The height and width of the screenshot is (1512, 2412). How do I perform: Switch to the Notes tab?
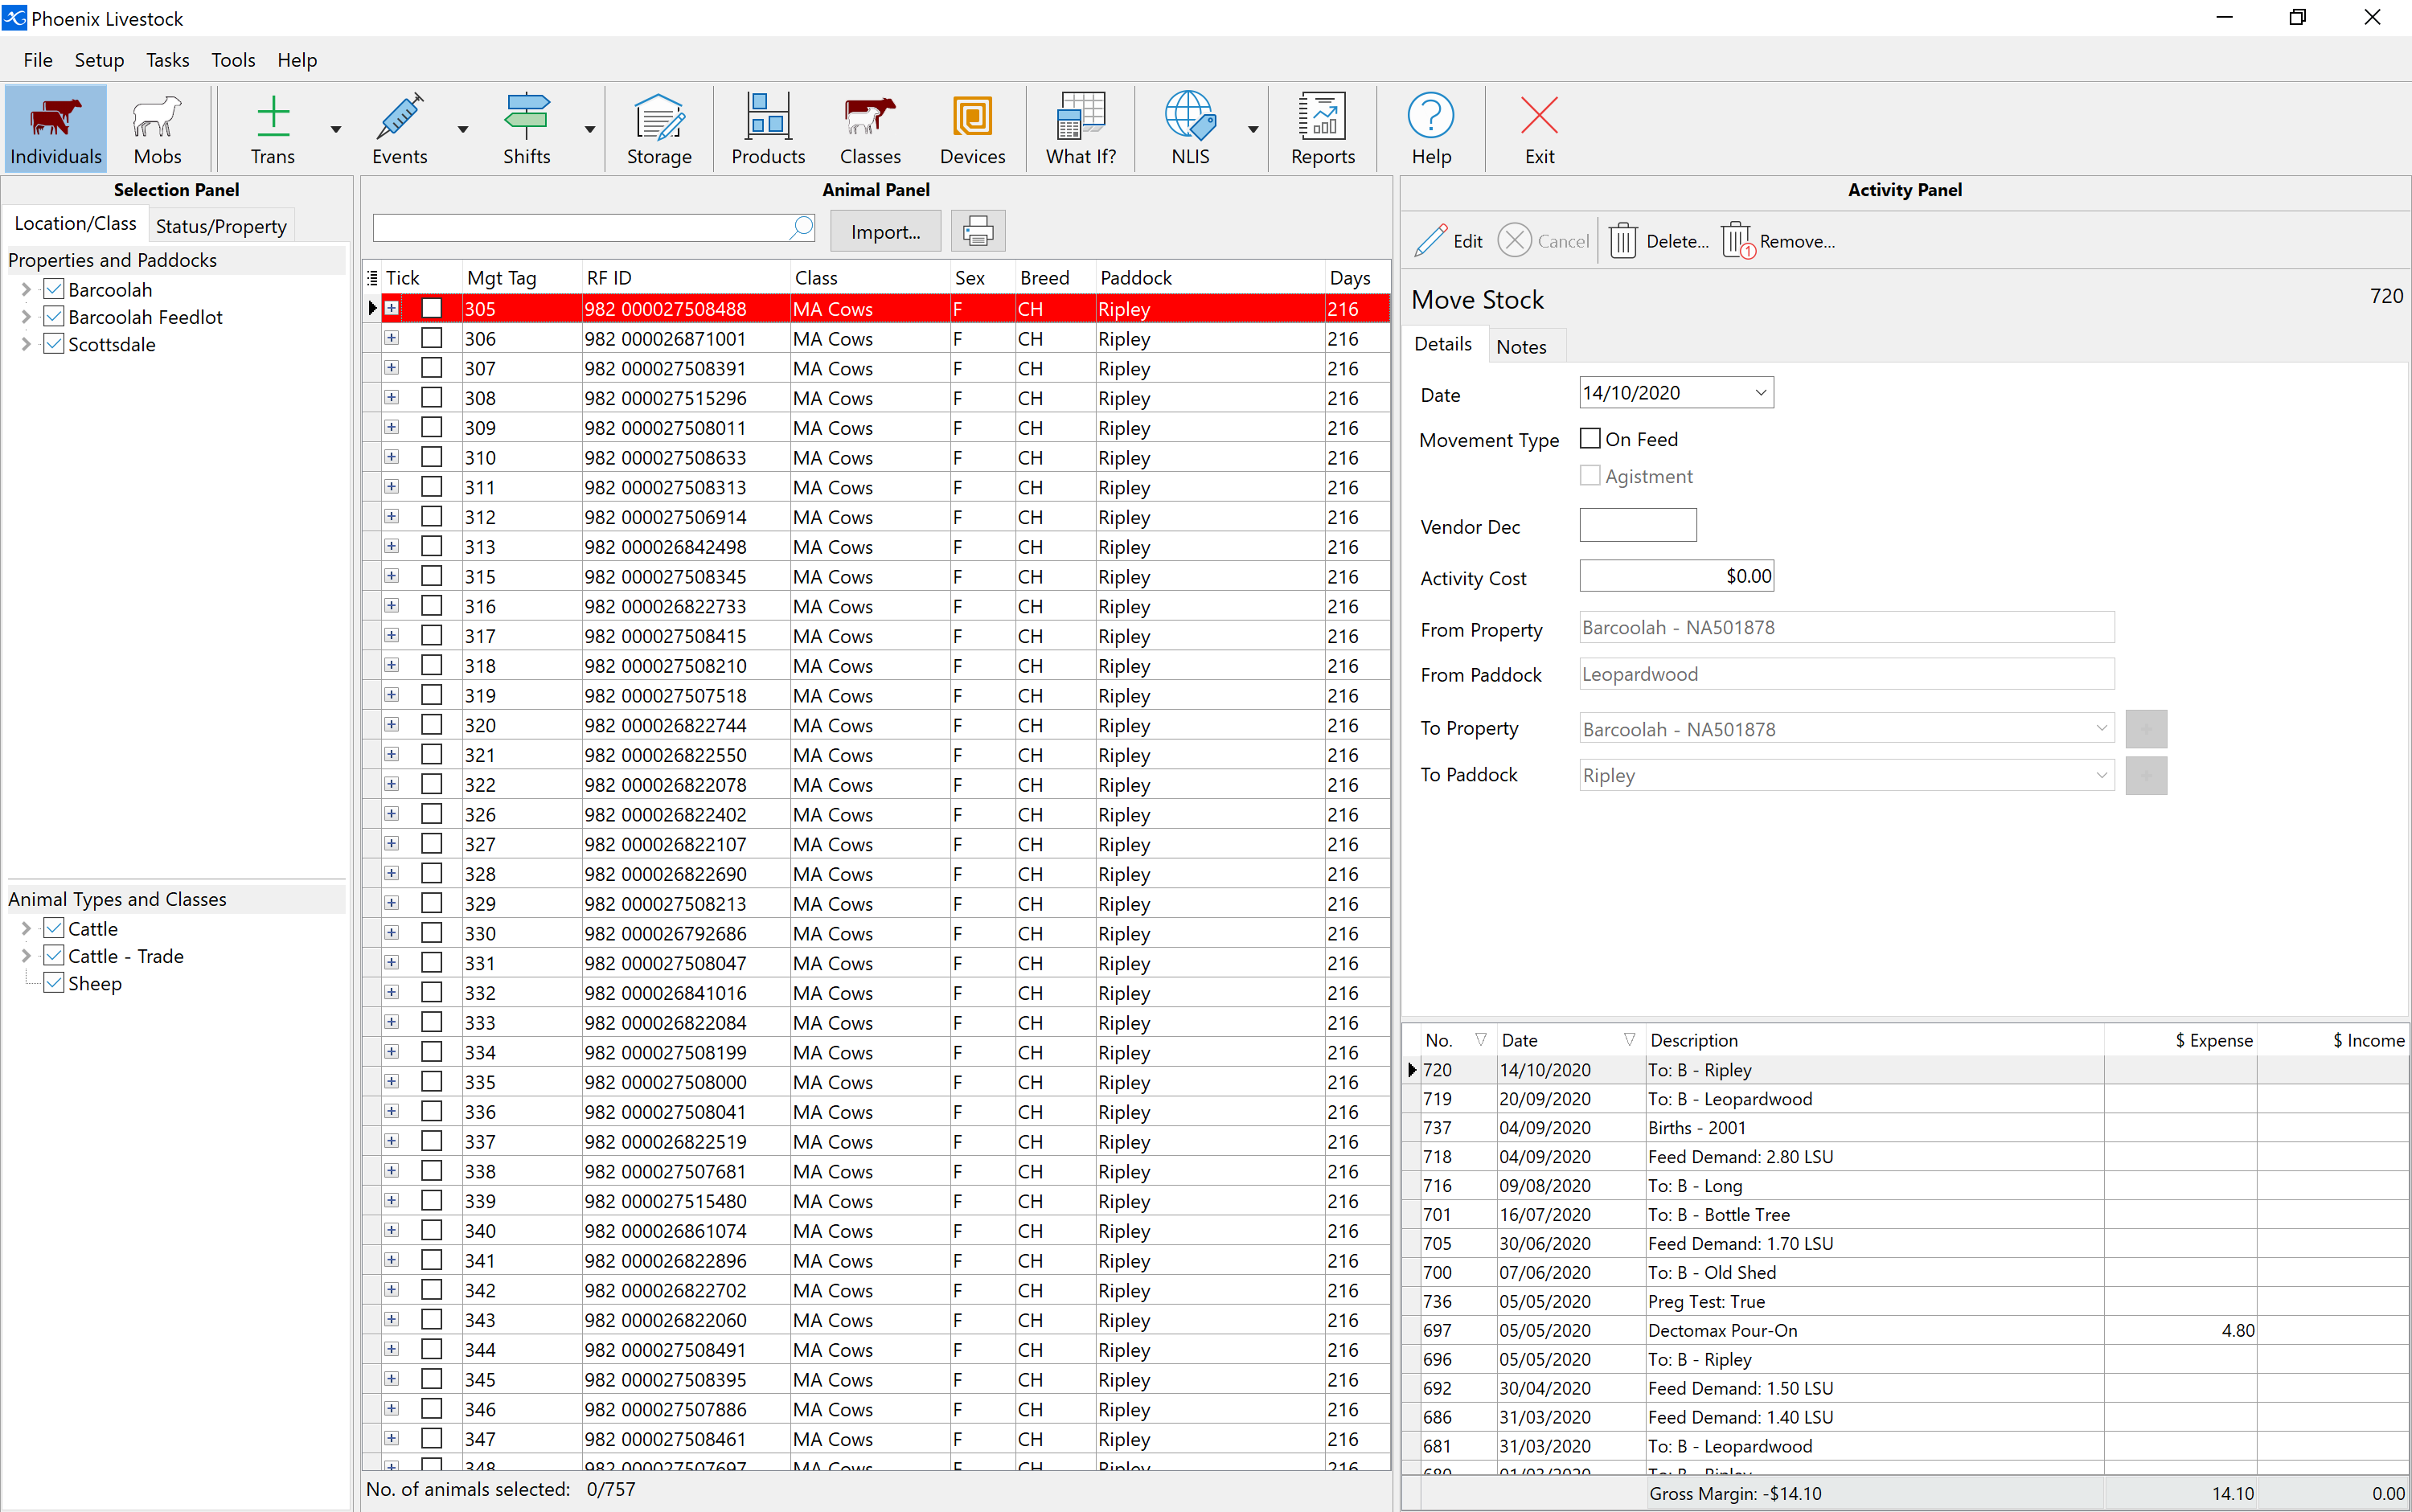[1519, 345]
